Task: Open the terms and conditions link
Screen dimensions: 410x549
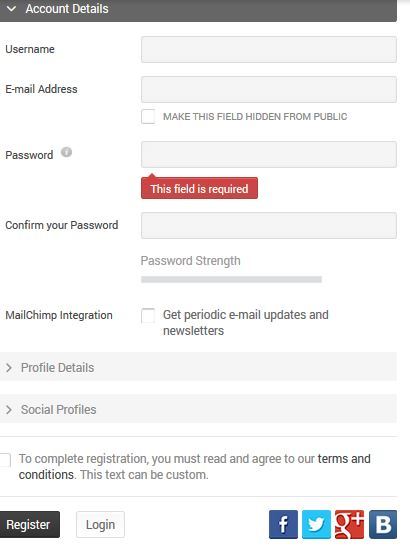Action: tap(194, 466)
